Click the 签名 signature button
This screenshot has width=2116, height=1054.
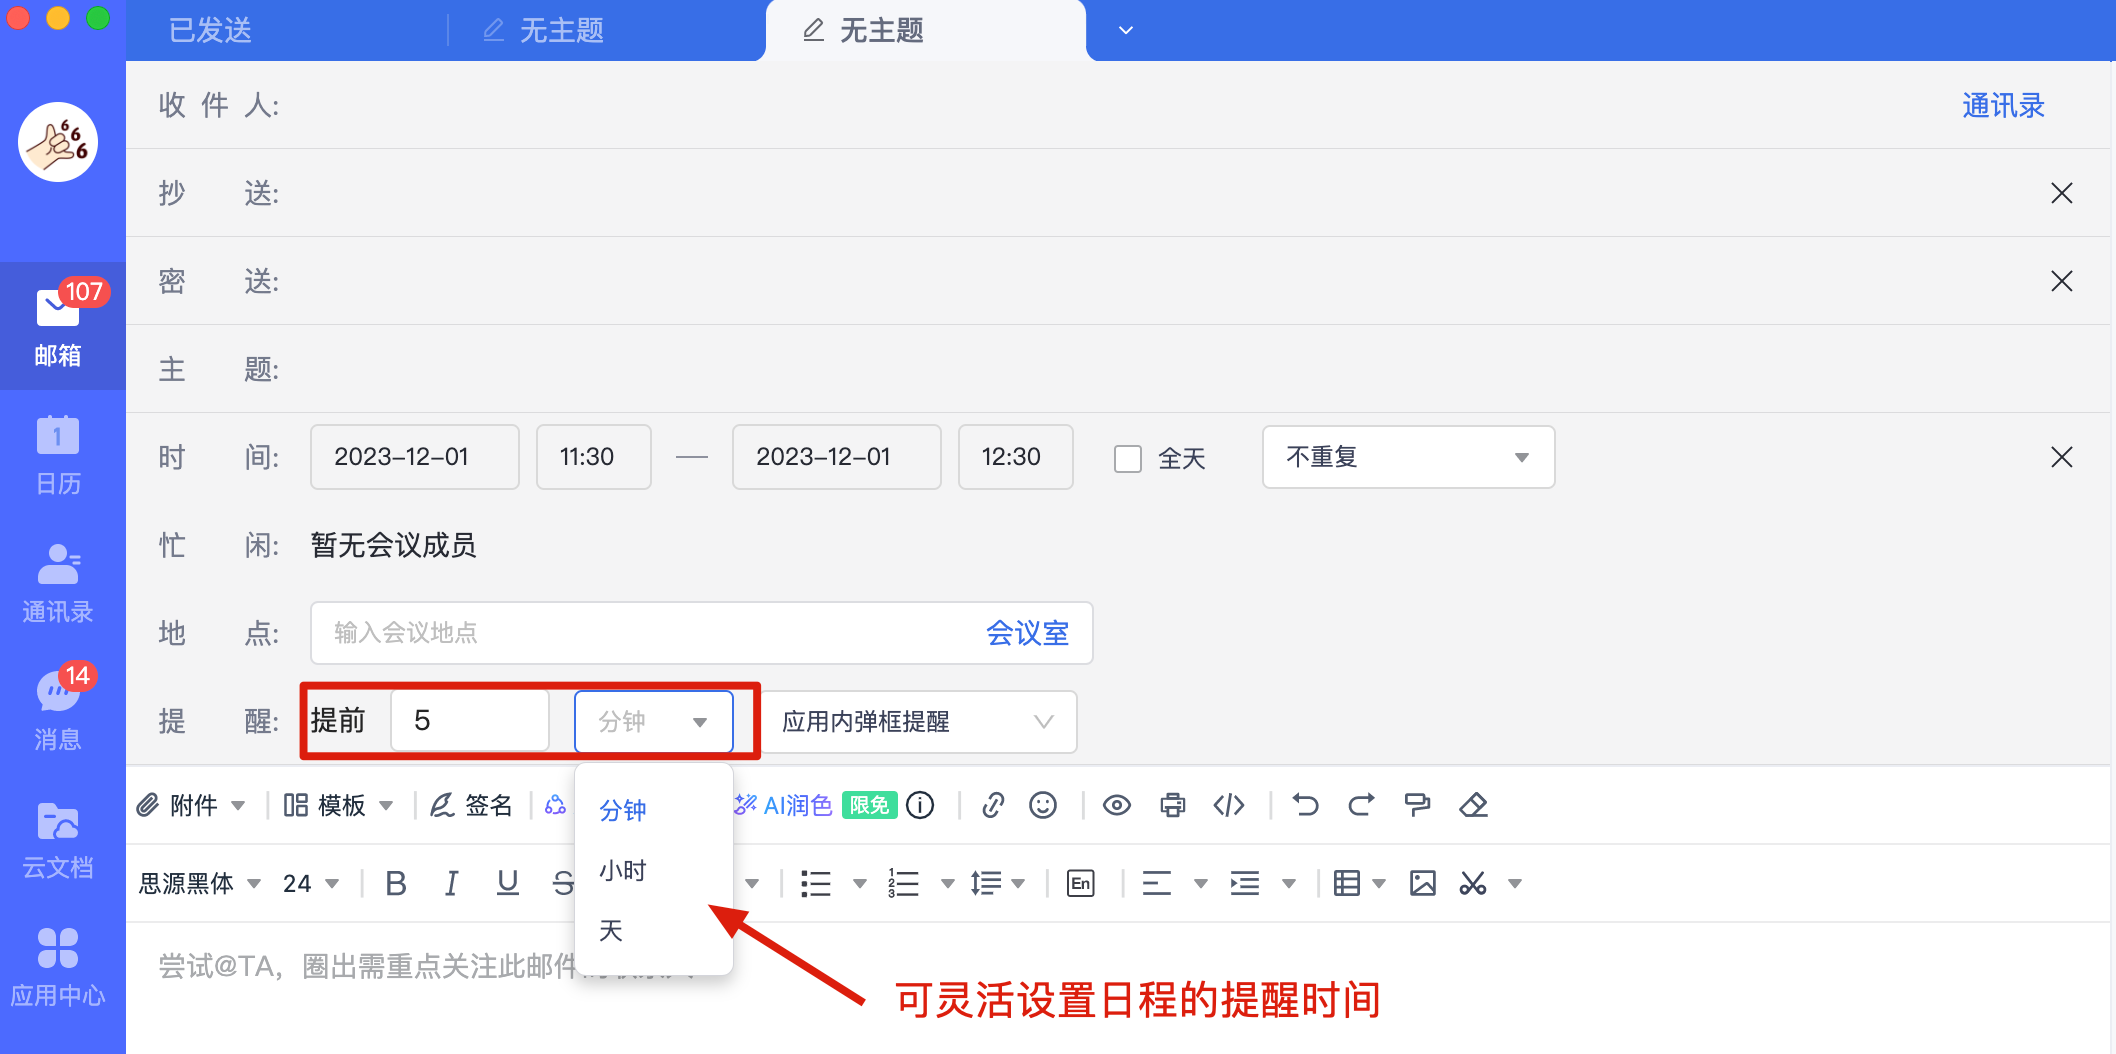pyautogui.click(x=471, y=805)
